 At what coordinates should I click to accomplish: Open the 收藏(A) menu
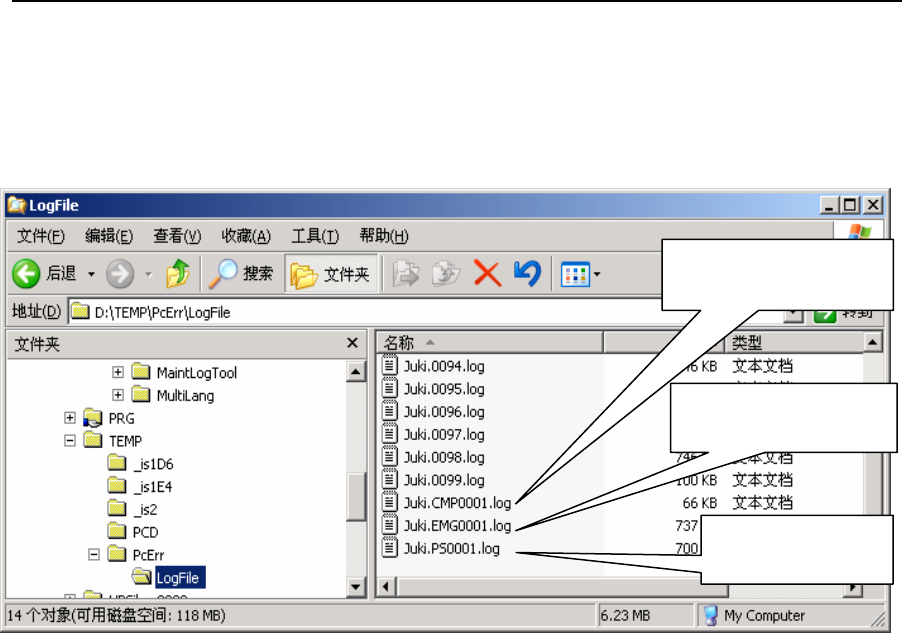[246, 236]
